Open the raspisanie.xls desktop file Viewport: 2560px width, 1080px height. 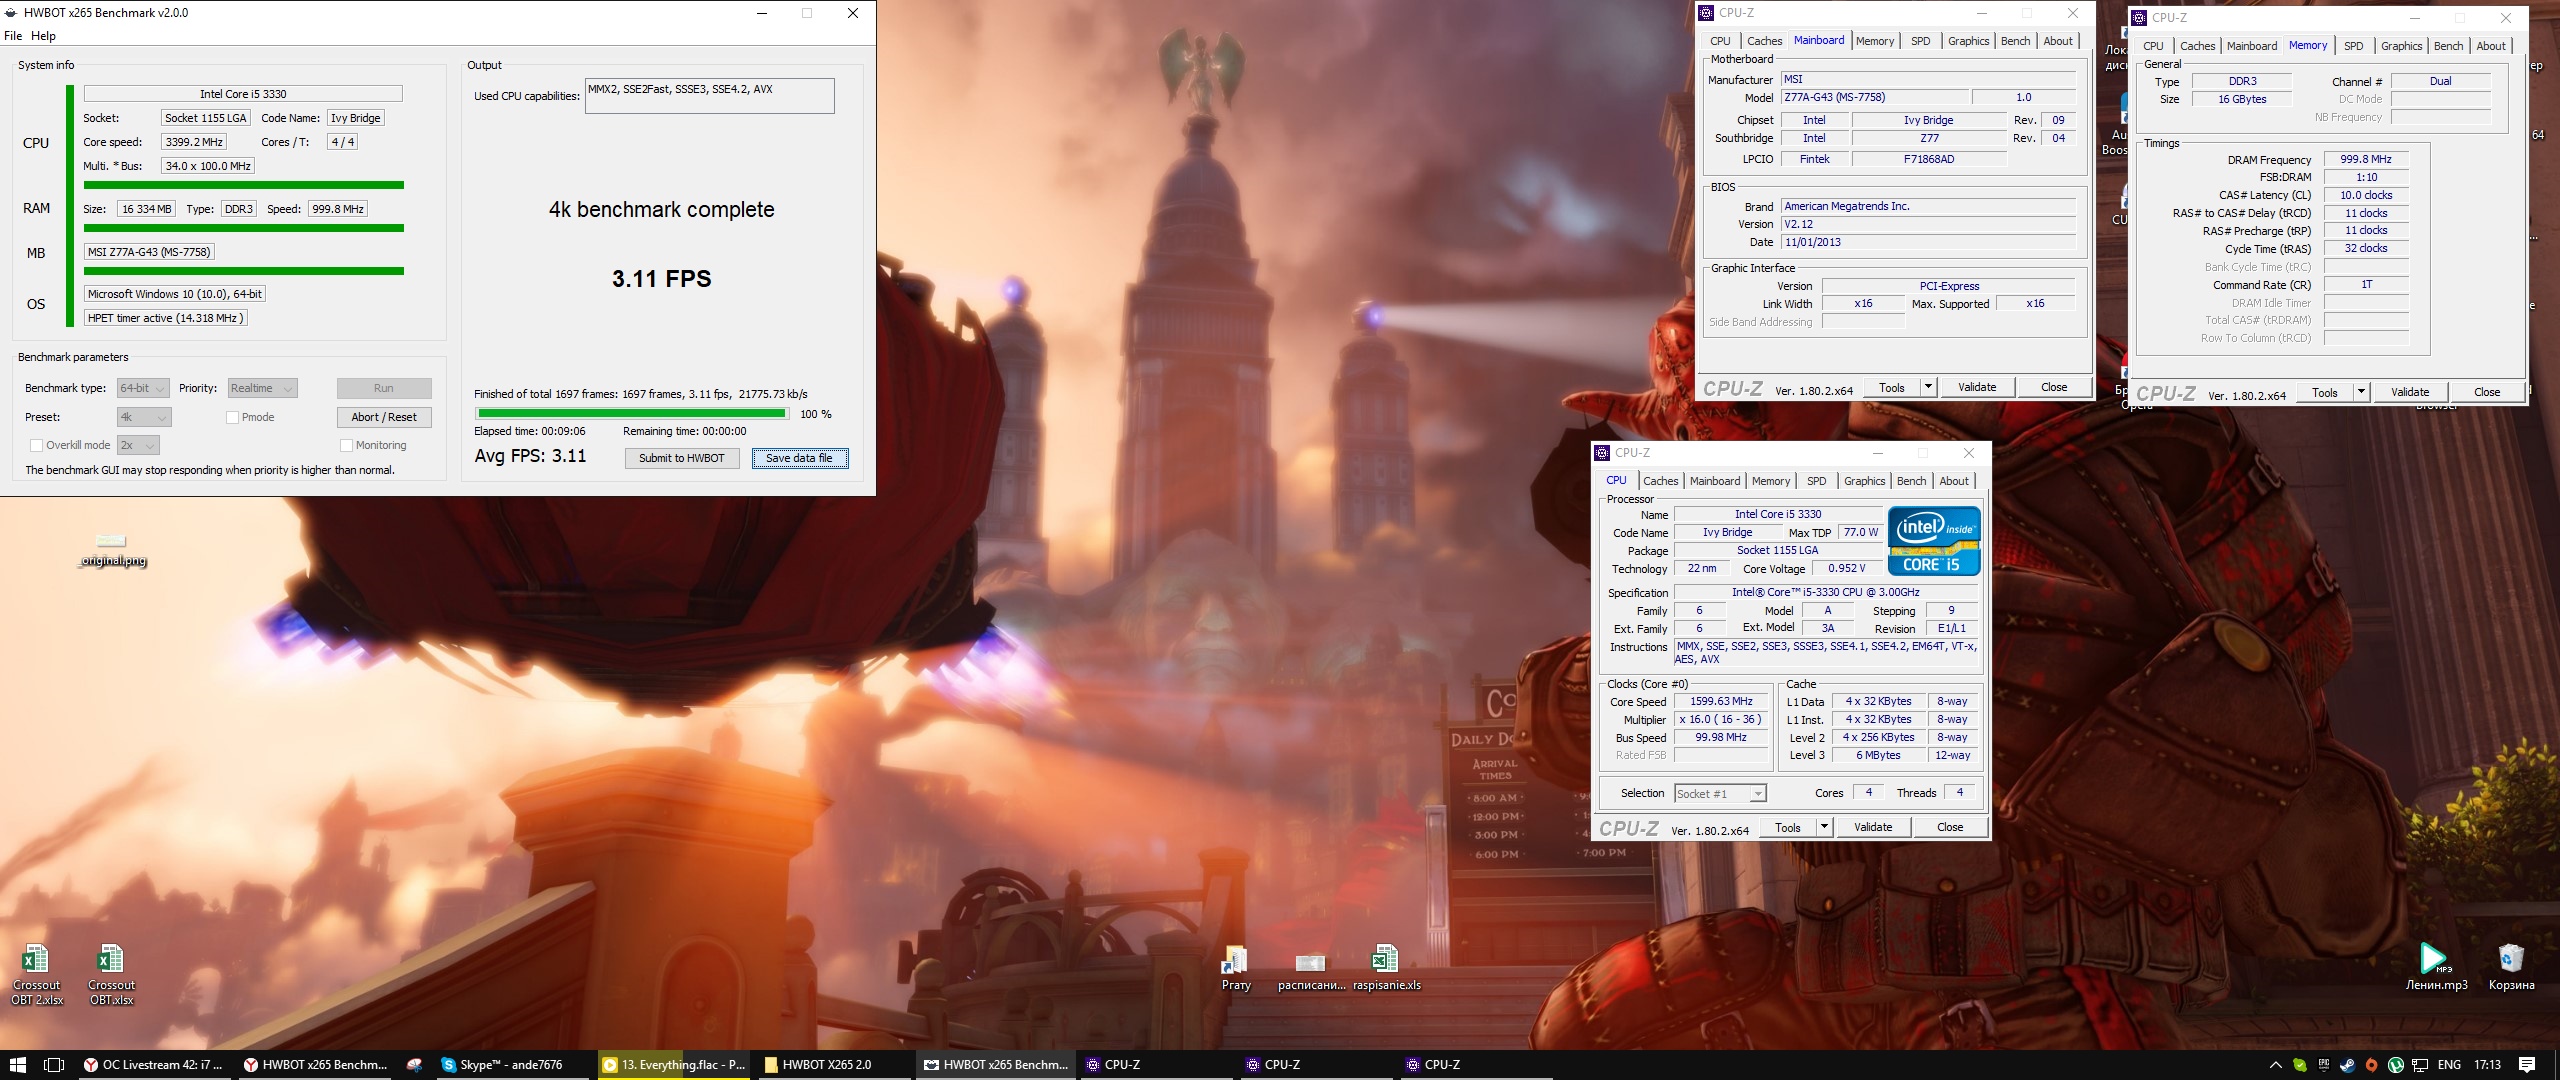1386,967
